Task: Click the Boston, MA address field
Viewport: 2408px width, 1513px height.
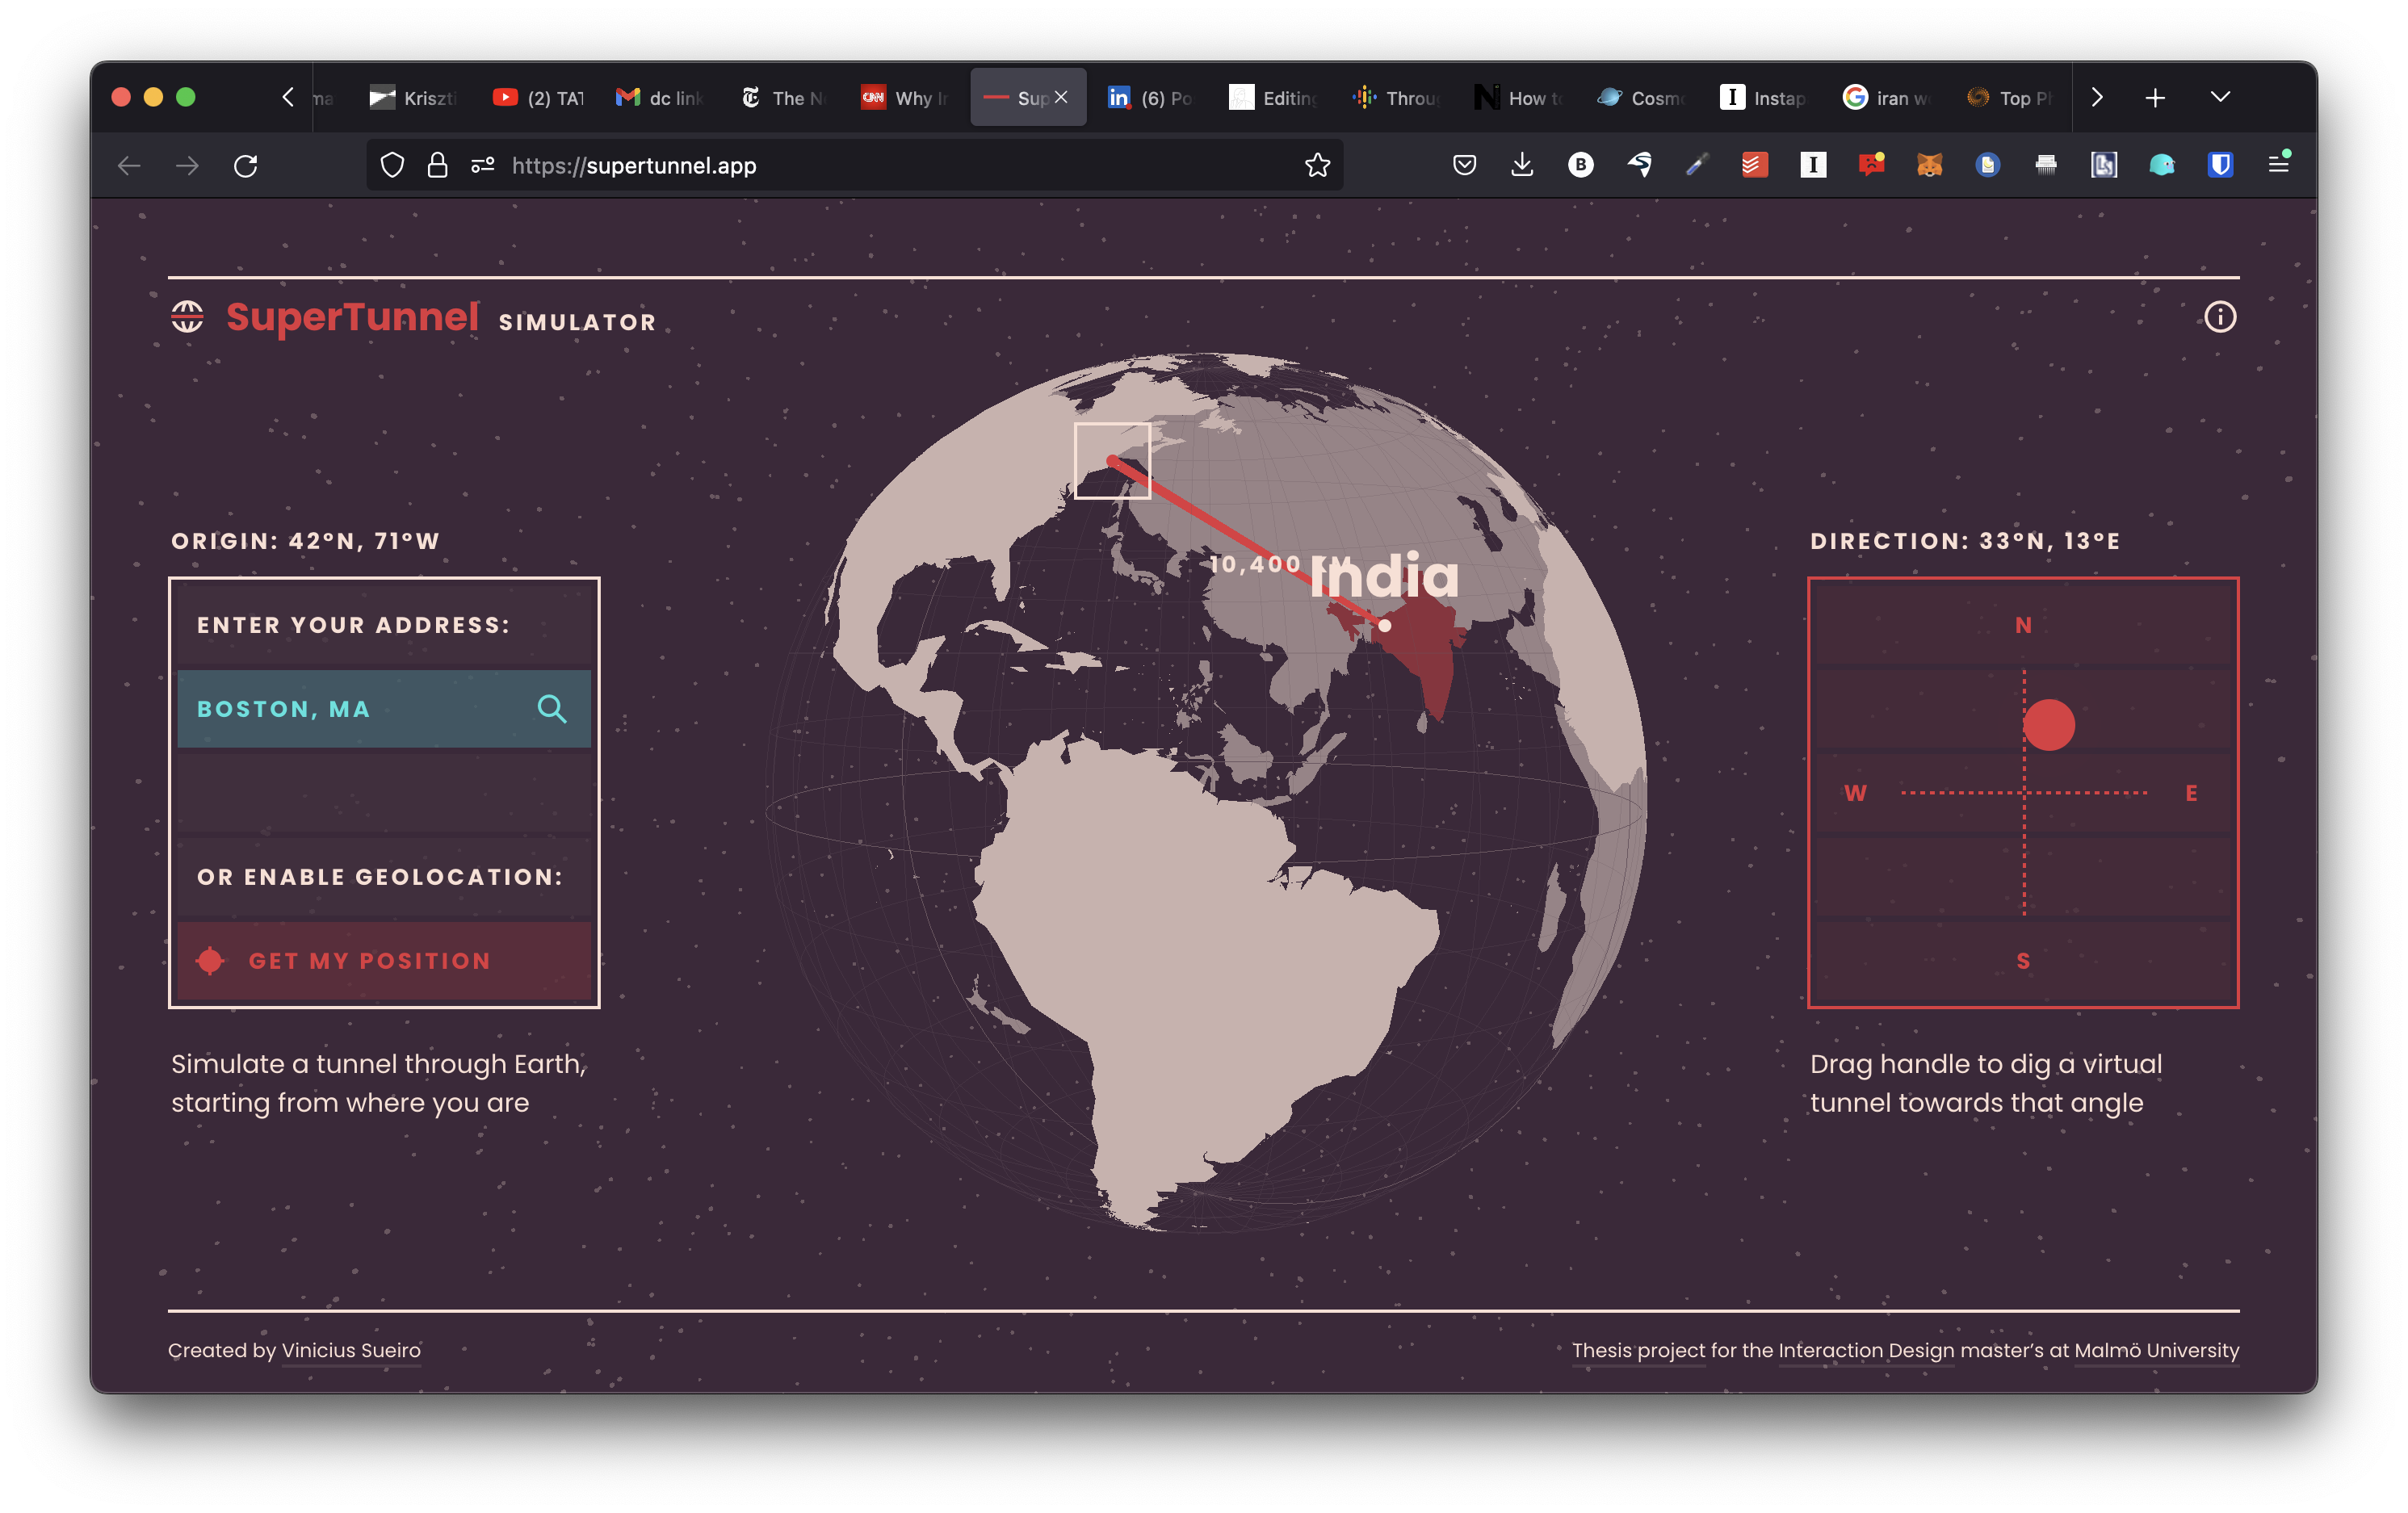Action: click(x=350, y=709)
